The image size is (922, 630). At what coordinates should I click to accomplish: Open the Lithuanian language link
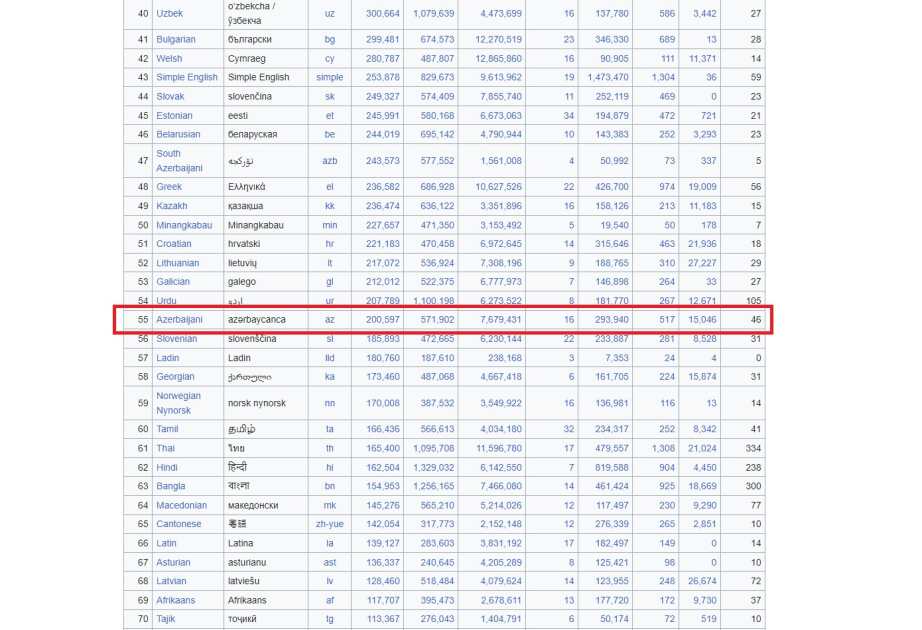click(x=178, y=263)
